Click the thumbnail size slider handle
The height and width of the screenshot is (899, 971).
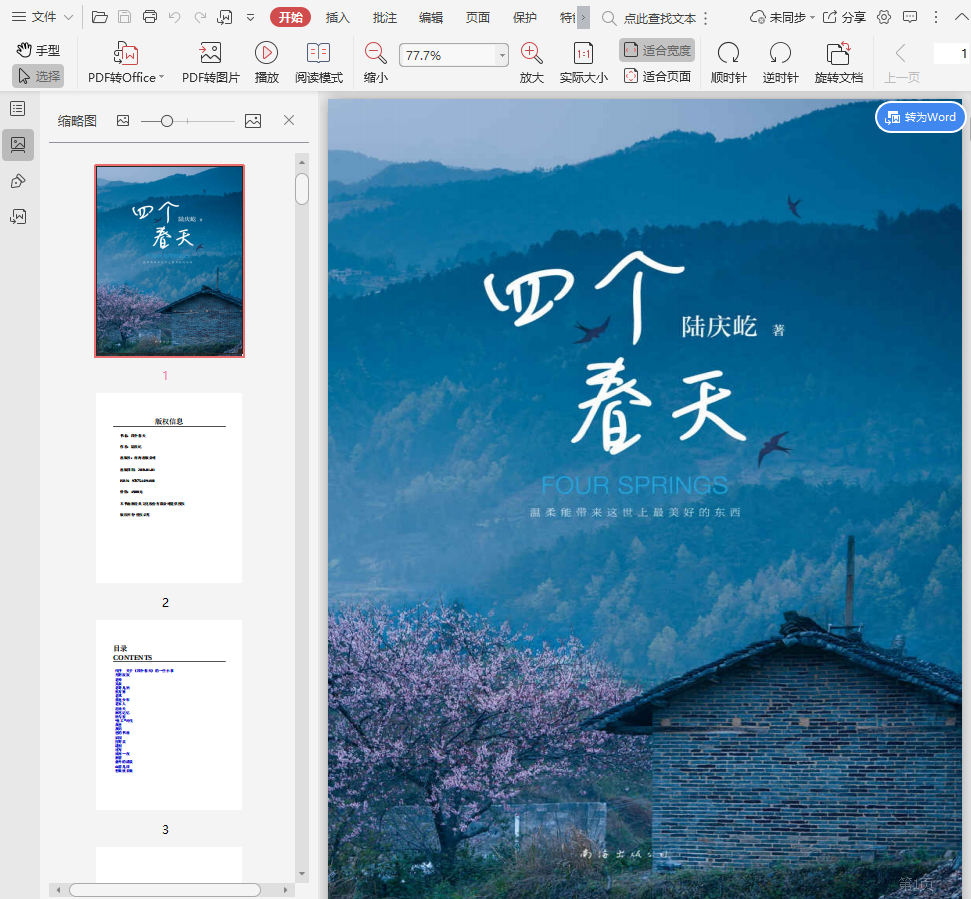coord(167,121)
